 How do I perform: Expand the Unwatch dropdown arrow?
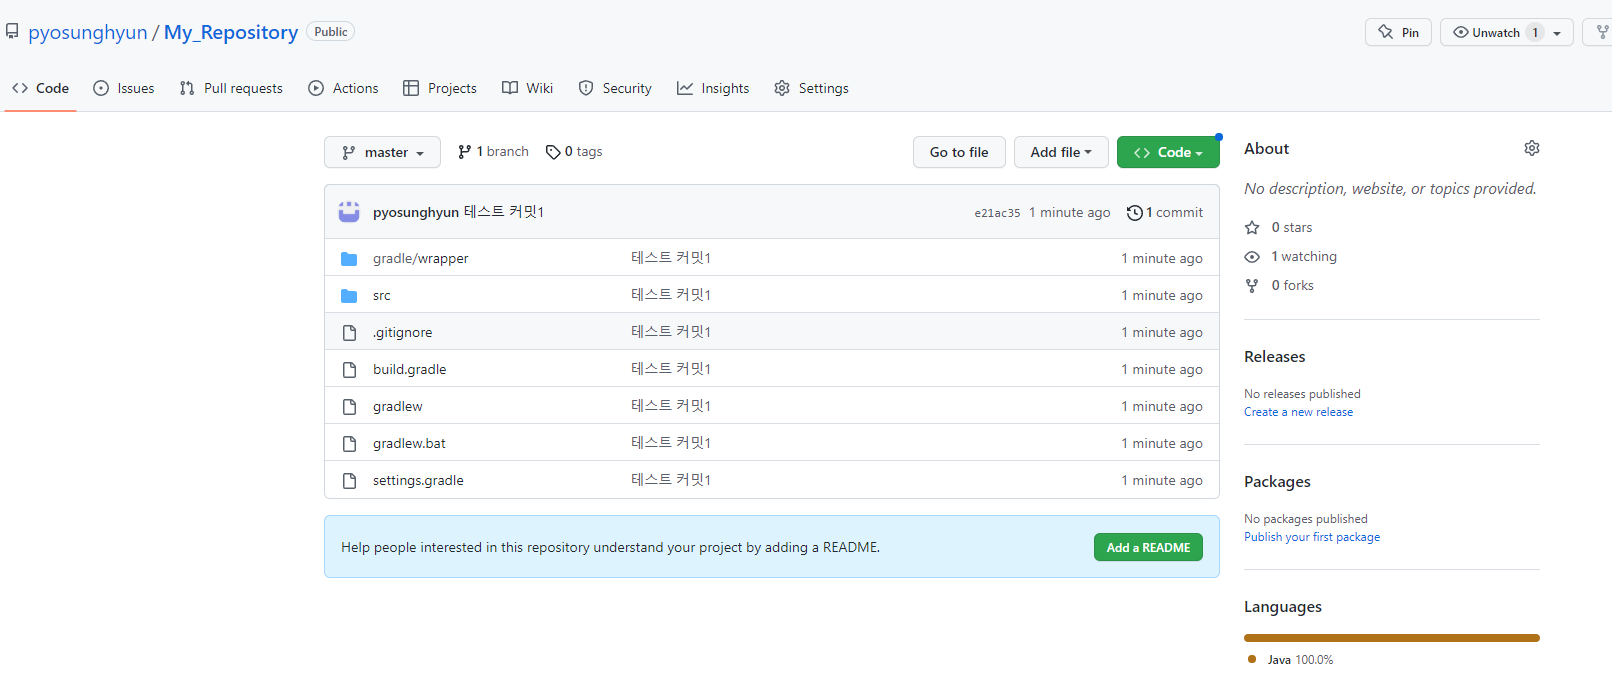(1558, 33)
